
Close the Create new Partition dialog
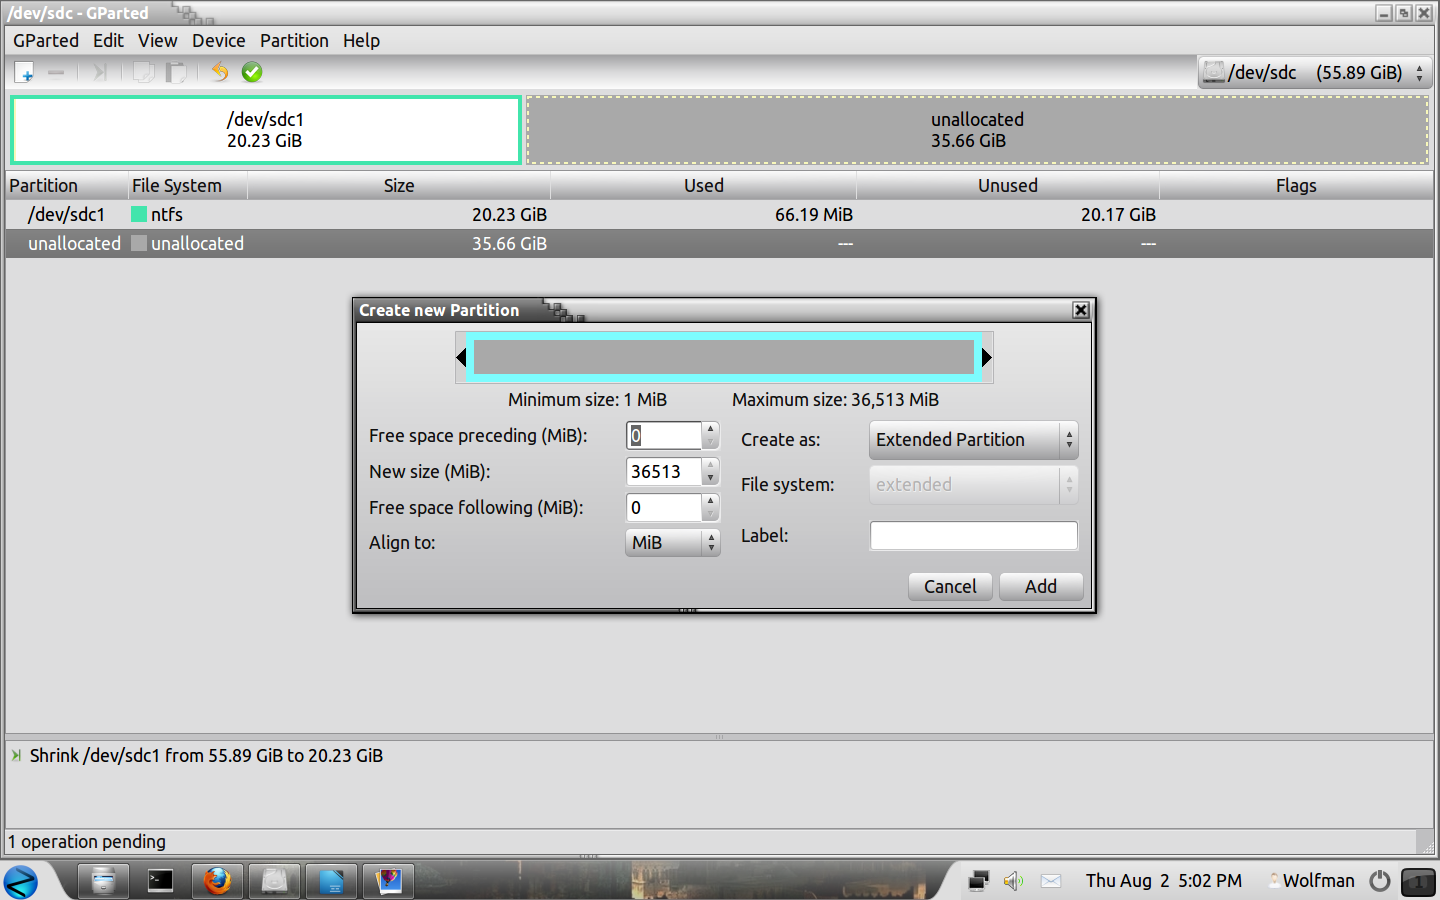point(1081,310)
